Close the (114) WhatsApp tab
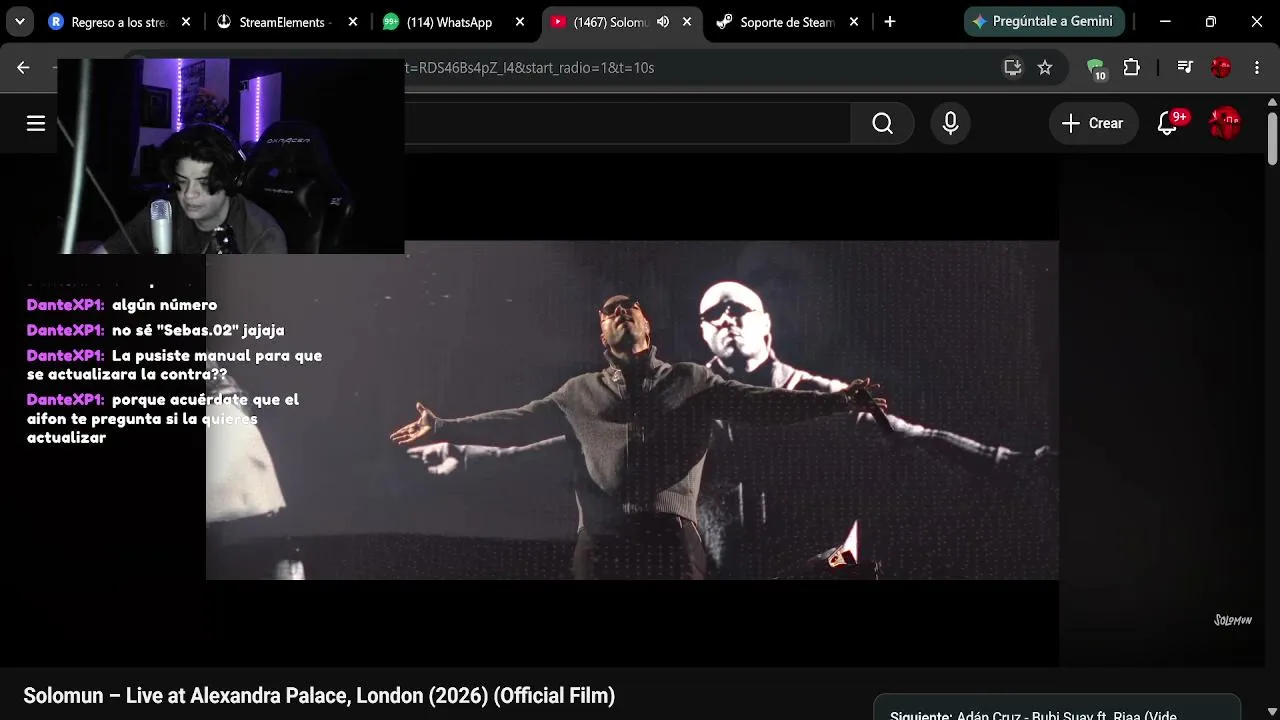1280x720 pixels. [x=519, y=22]
